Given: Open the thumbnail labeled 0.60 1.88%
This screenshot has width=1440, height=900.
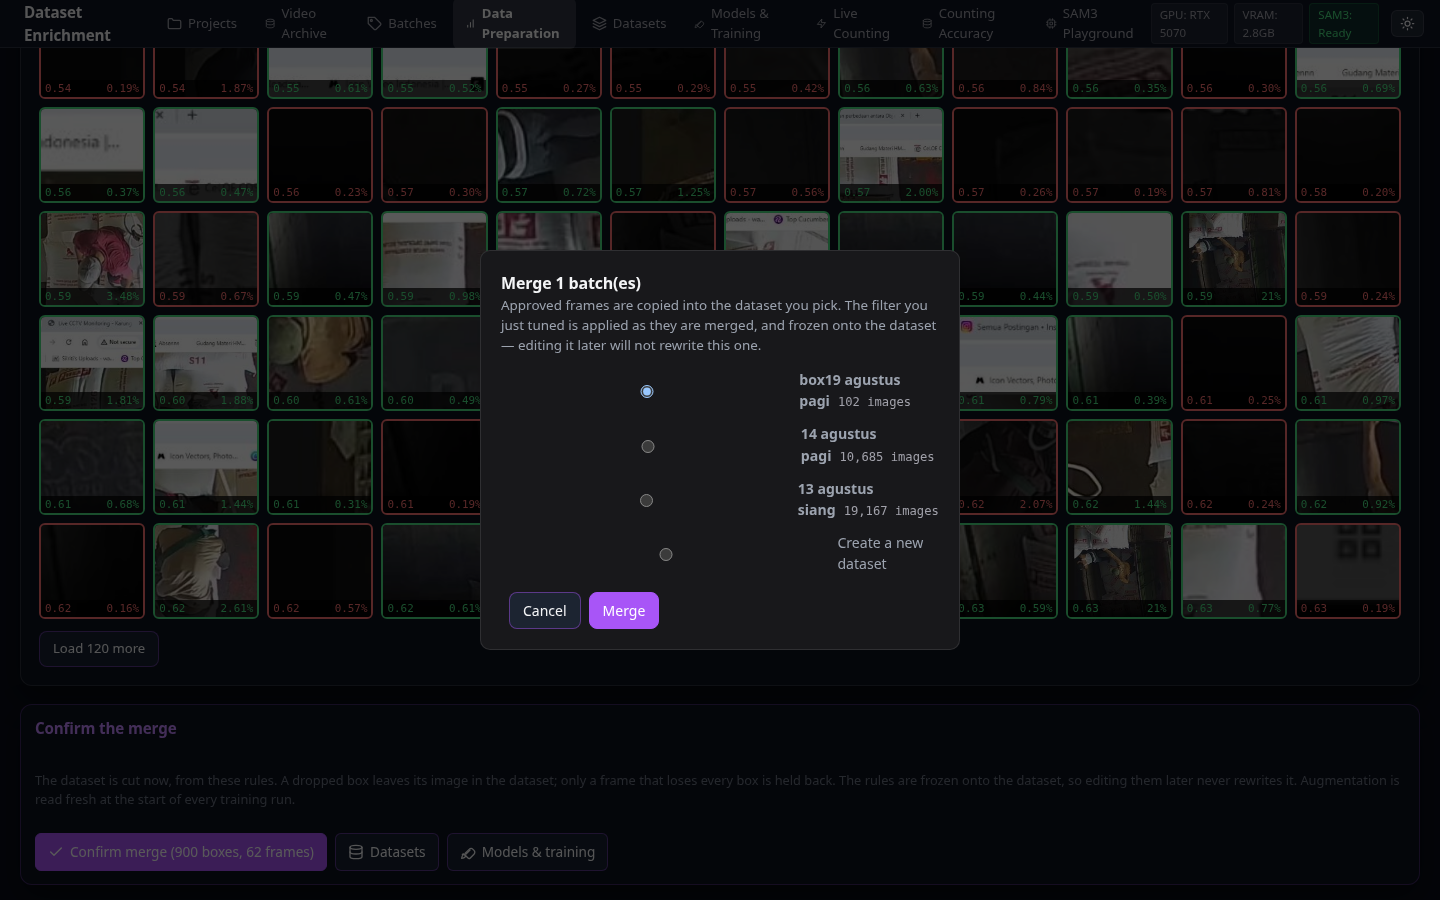Looking at the screenshot, I should coord(206,363).
